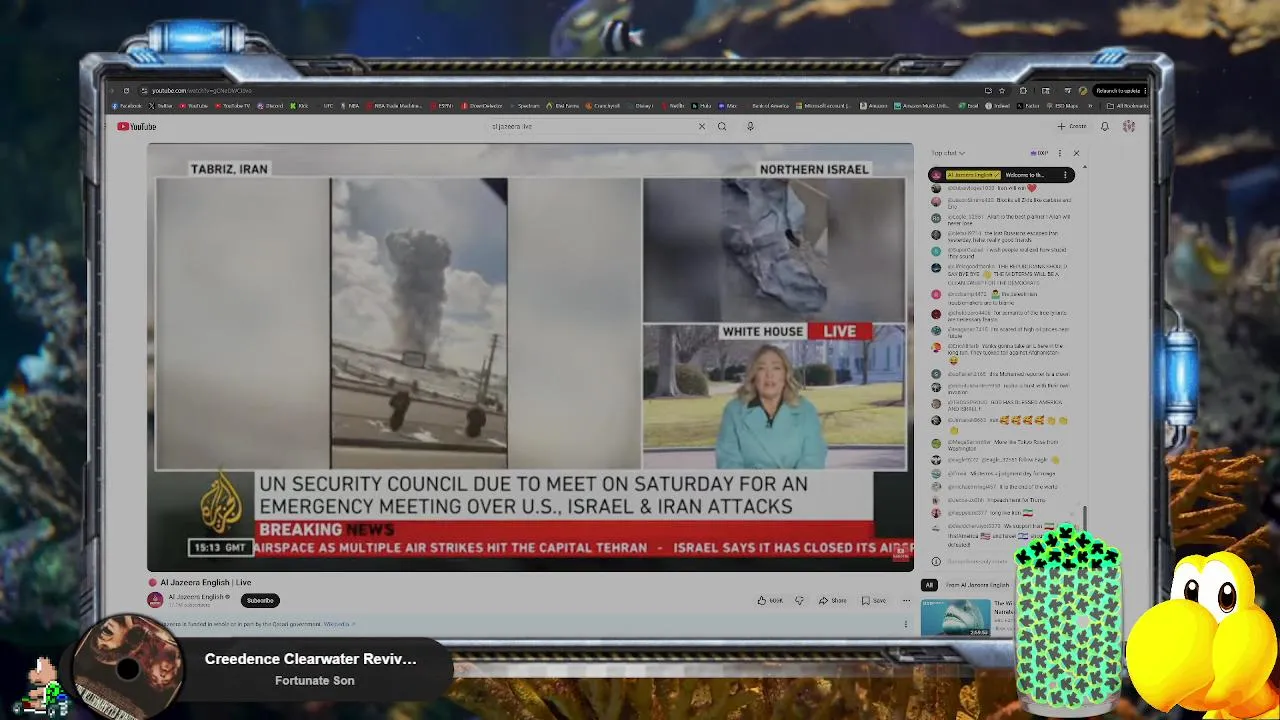Click the Share button below video

tap(832, 600)
